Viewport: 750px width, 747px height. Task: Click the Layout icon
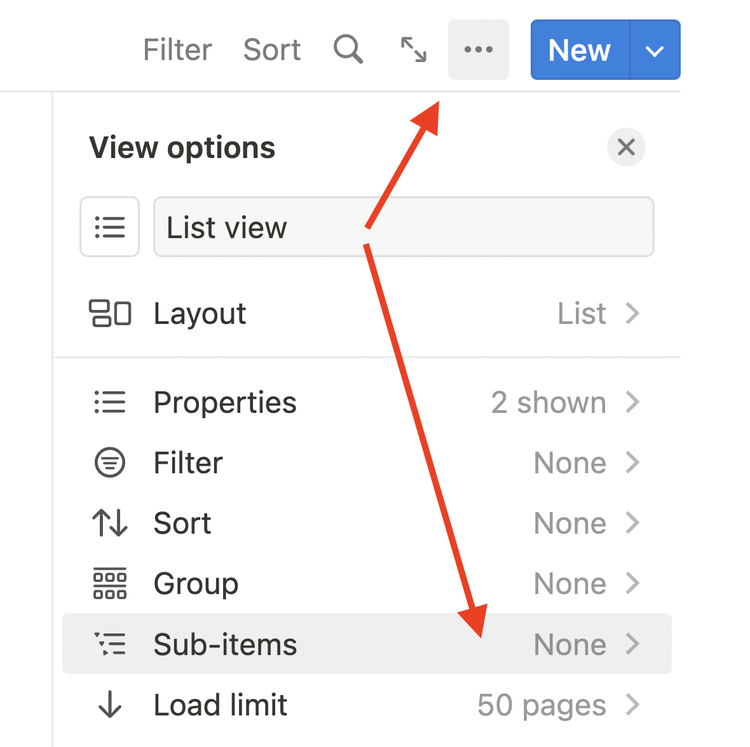click(110, 313)
